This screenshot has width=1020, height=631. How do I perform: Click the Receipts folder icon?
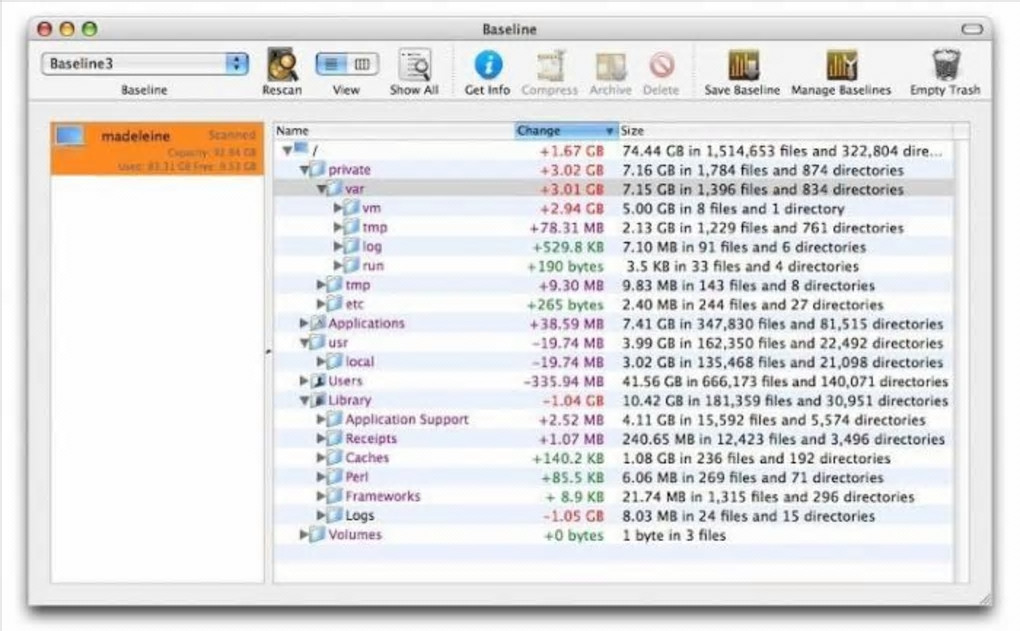click(334, 438)
